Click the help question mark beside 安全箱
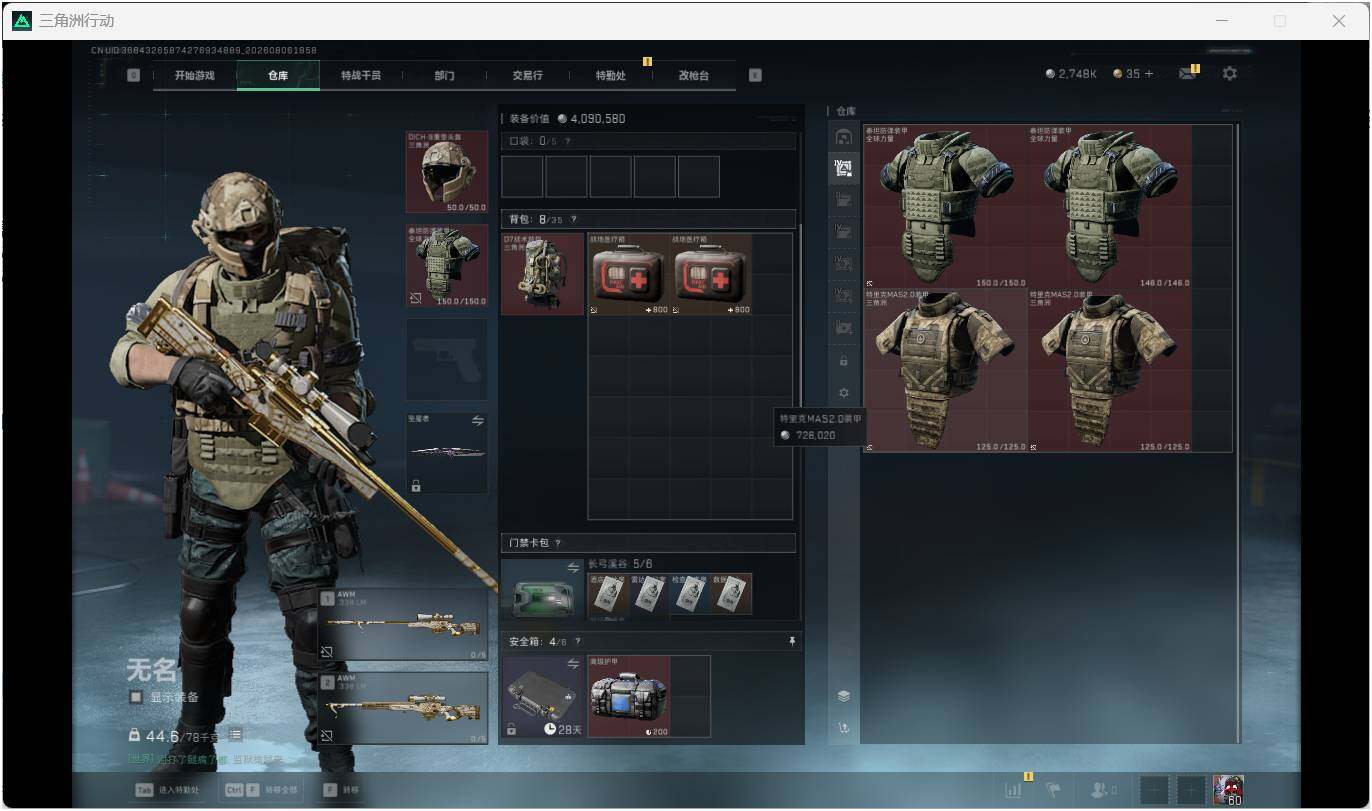 pos(577,641)
